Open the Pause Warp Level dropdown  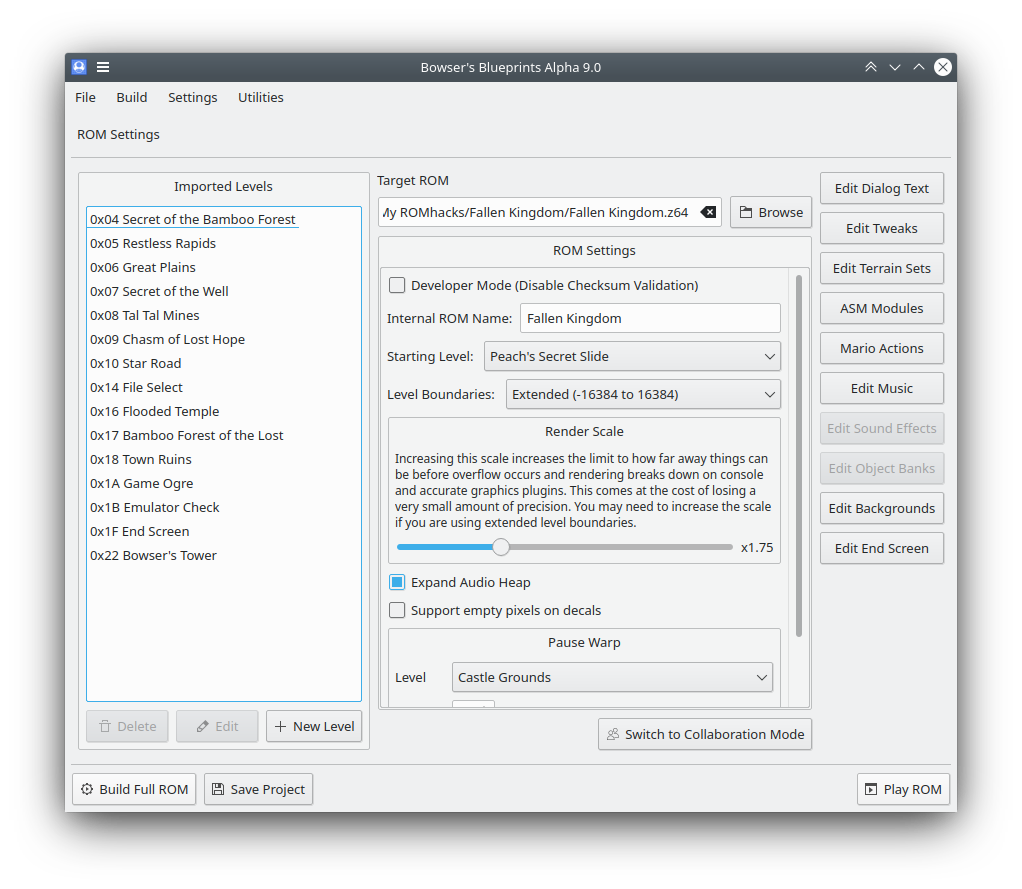612,677
